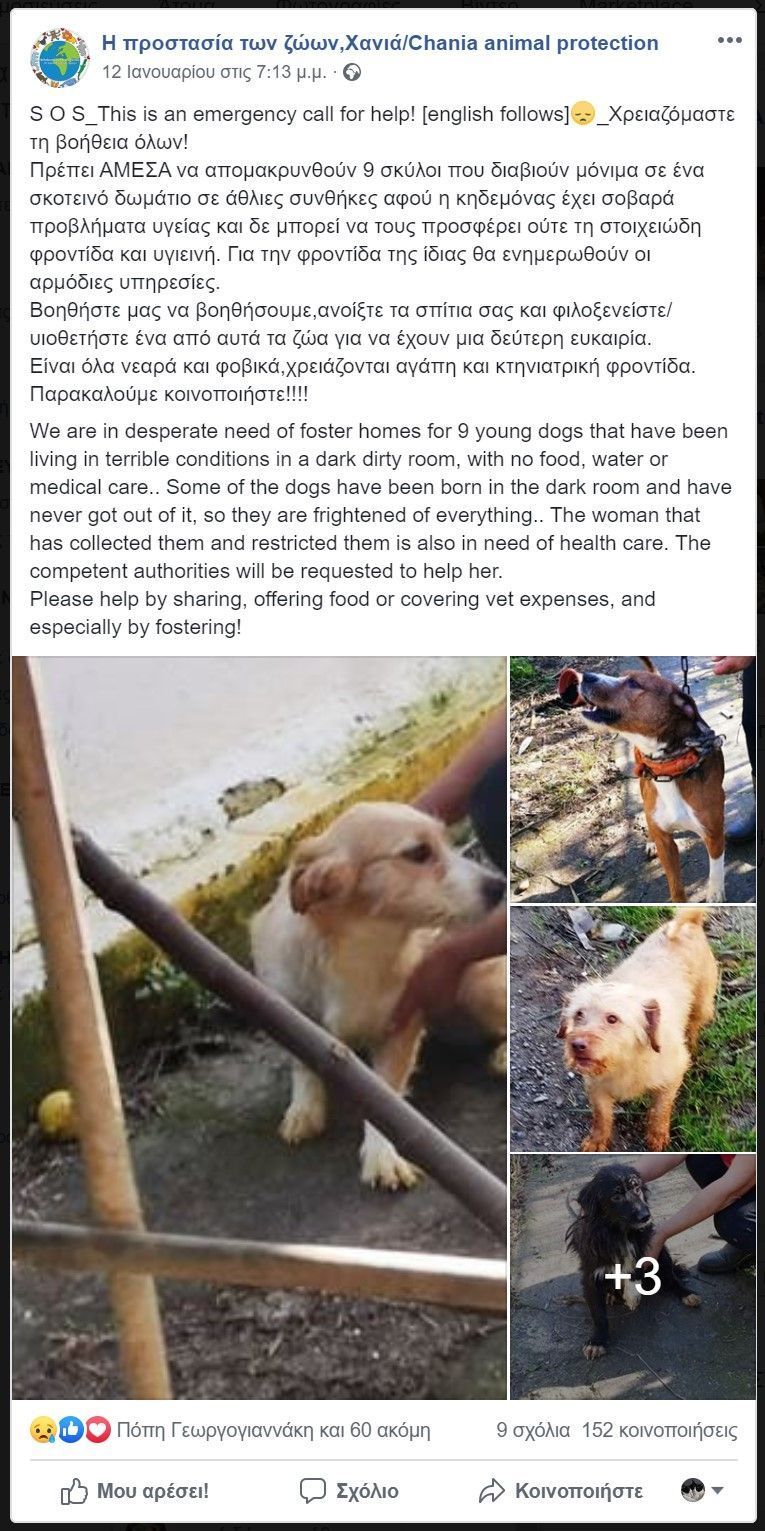Click the thumbs-up icon beside Μου αρέσει

74,1492
